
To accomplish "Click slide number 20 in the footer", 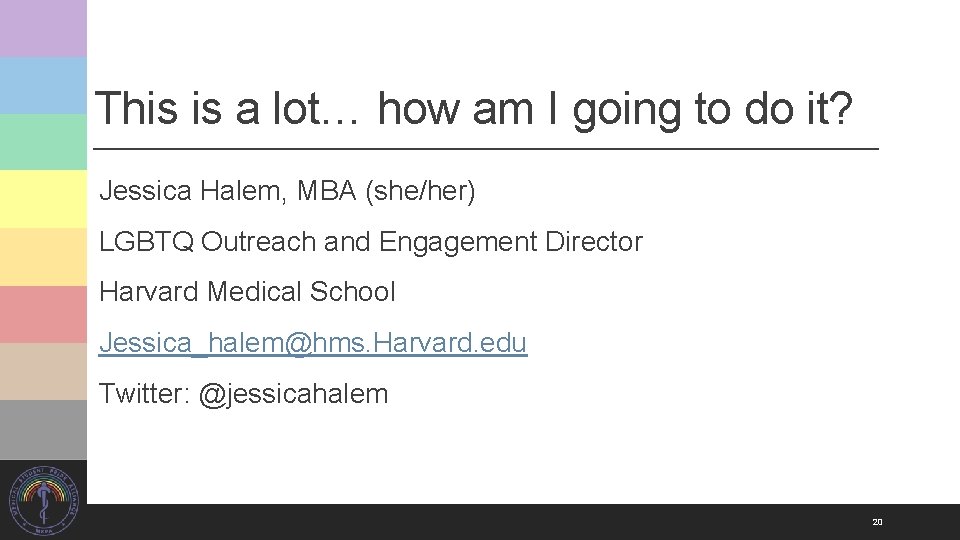I will click(877, 522).
